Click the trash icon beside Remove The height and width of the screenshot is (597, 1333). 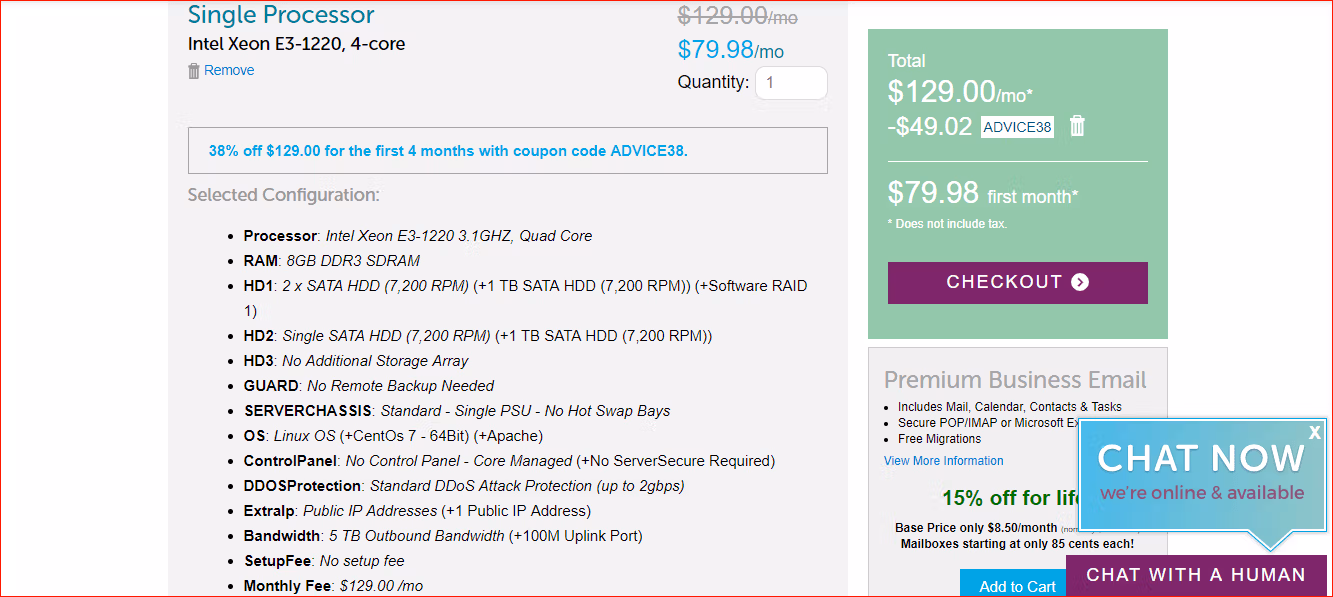[x=194, y=71]
